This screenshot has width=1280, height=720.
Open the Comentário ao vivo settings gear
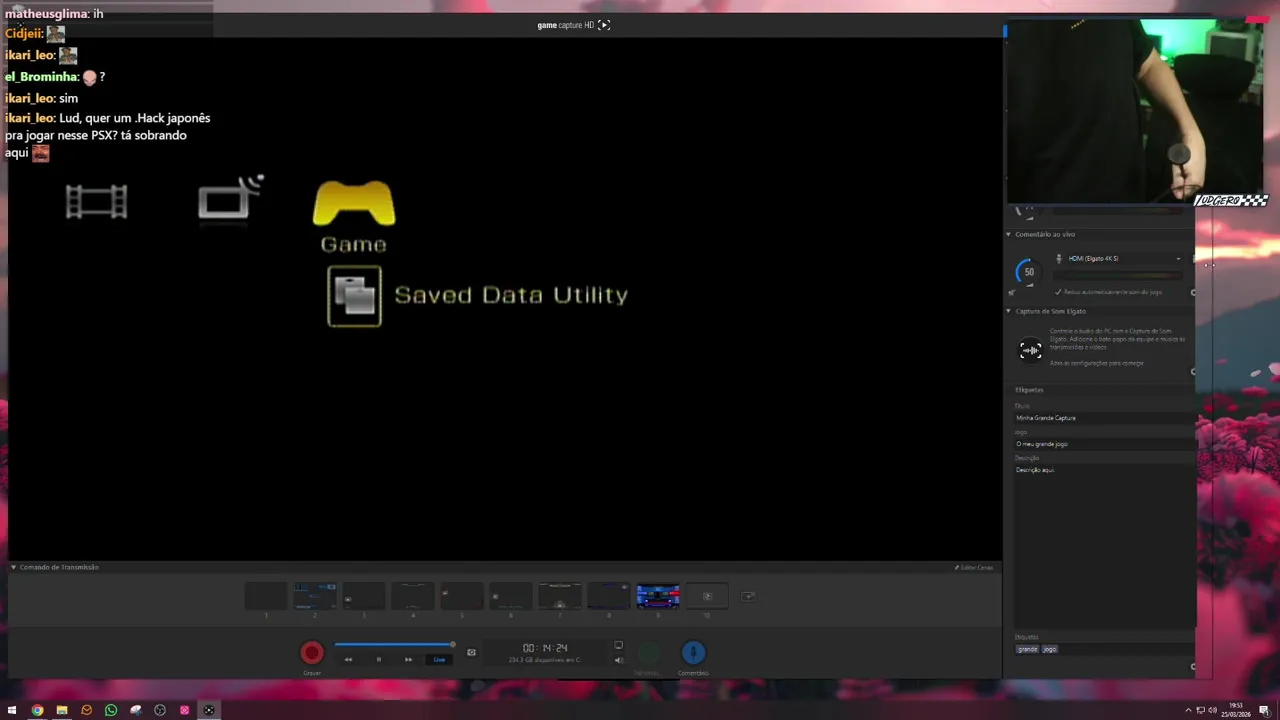click(x=1193, y=293)
